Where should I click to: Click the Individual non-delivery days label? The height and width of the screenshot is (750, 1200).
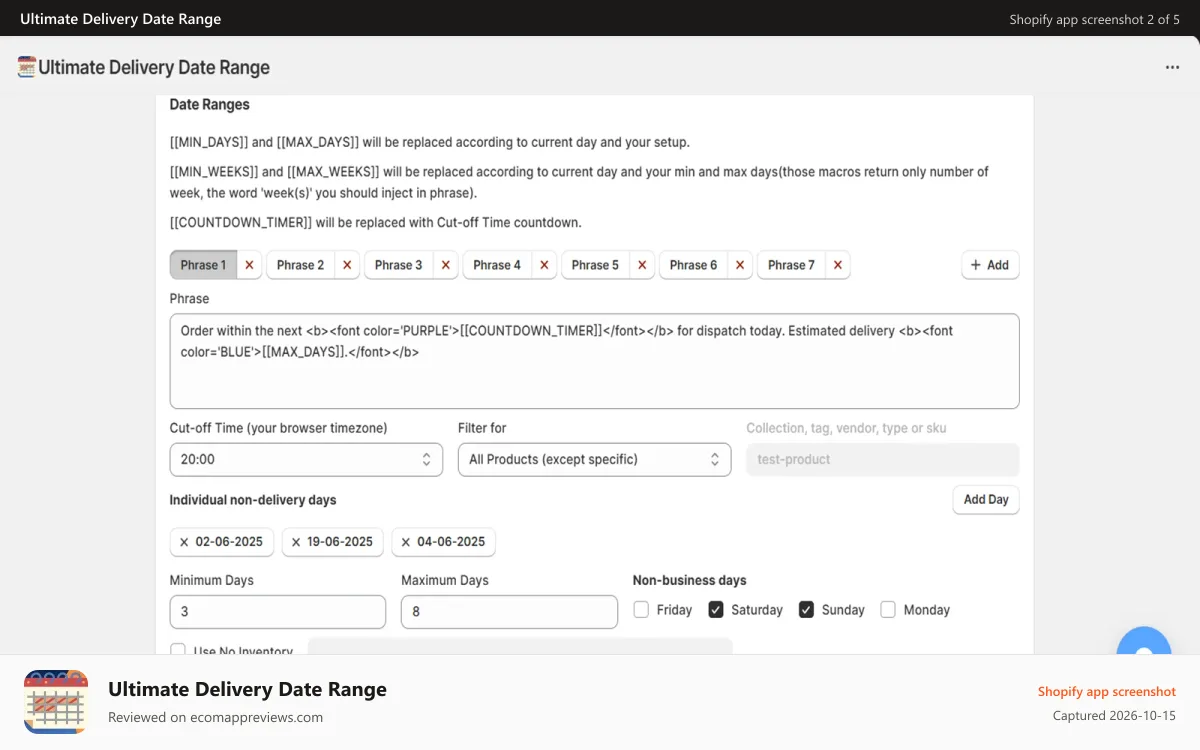pyautogui.click(x=253, y=500)
